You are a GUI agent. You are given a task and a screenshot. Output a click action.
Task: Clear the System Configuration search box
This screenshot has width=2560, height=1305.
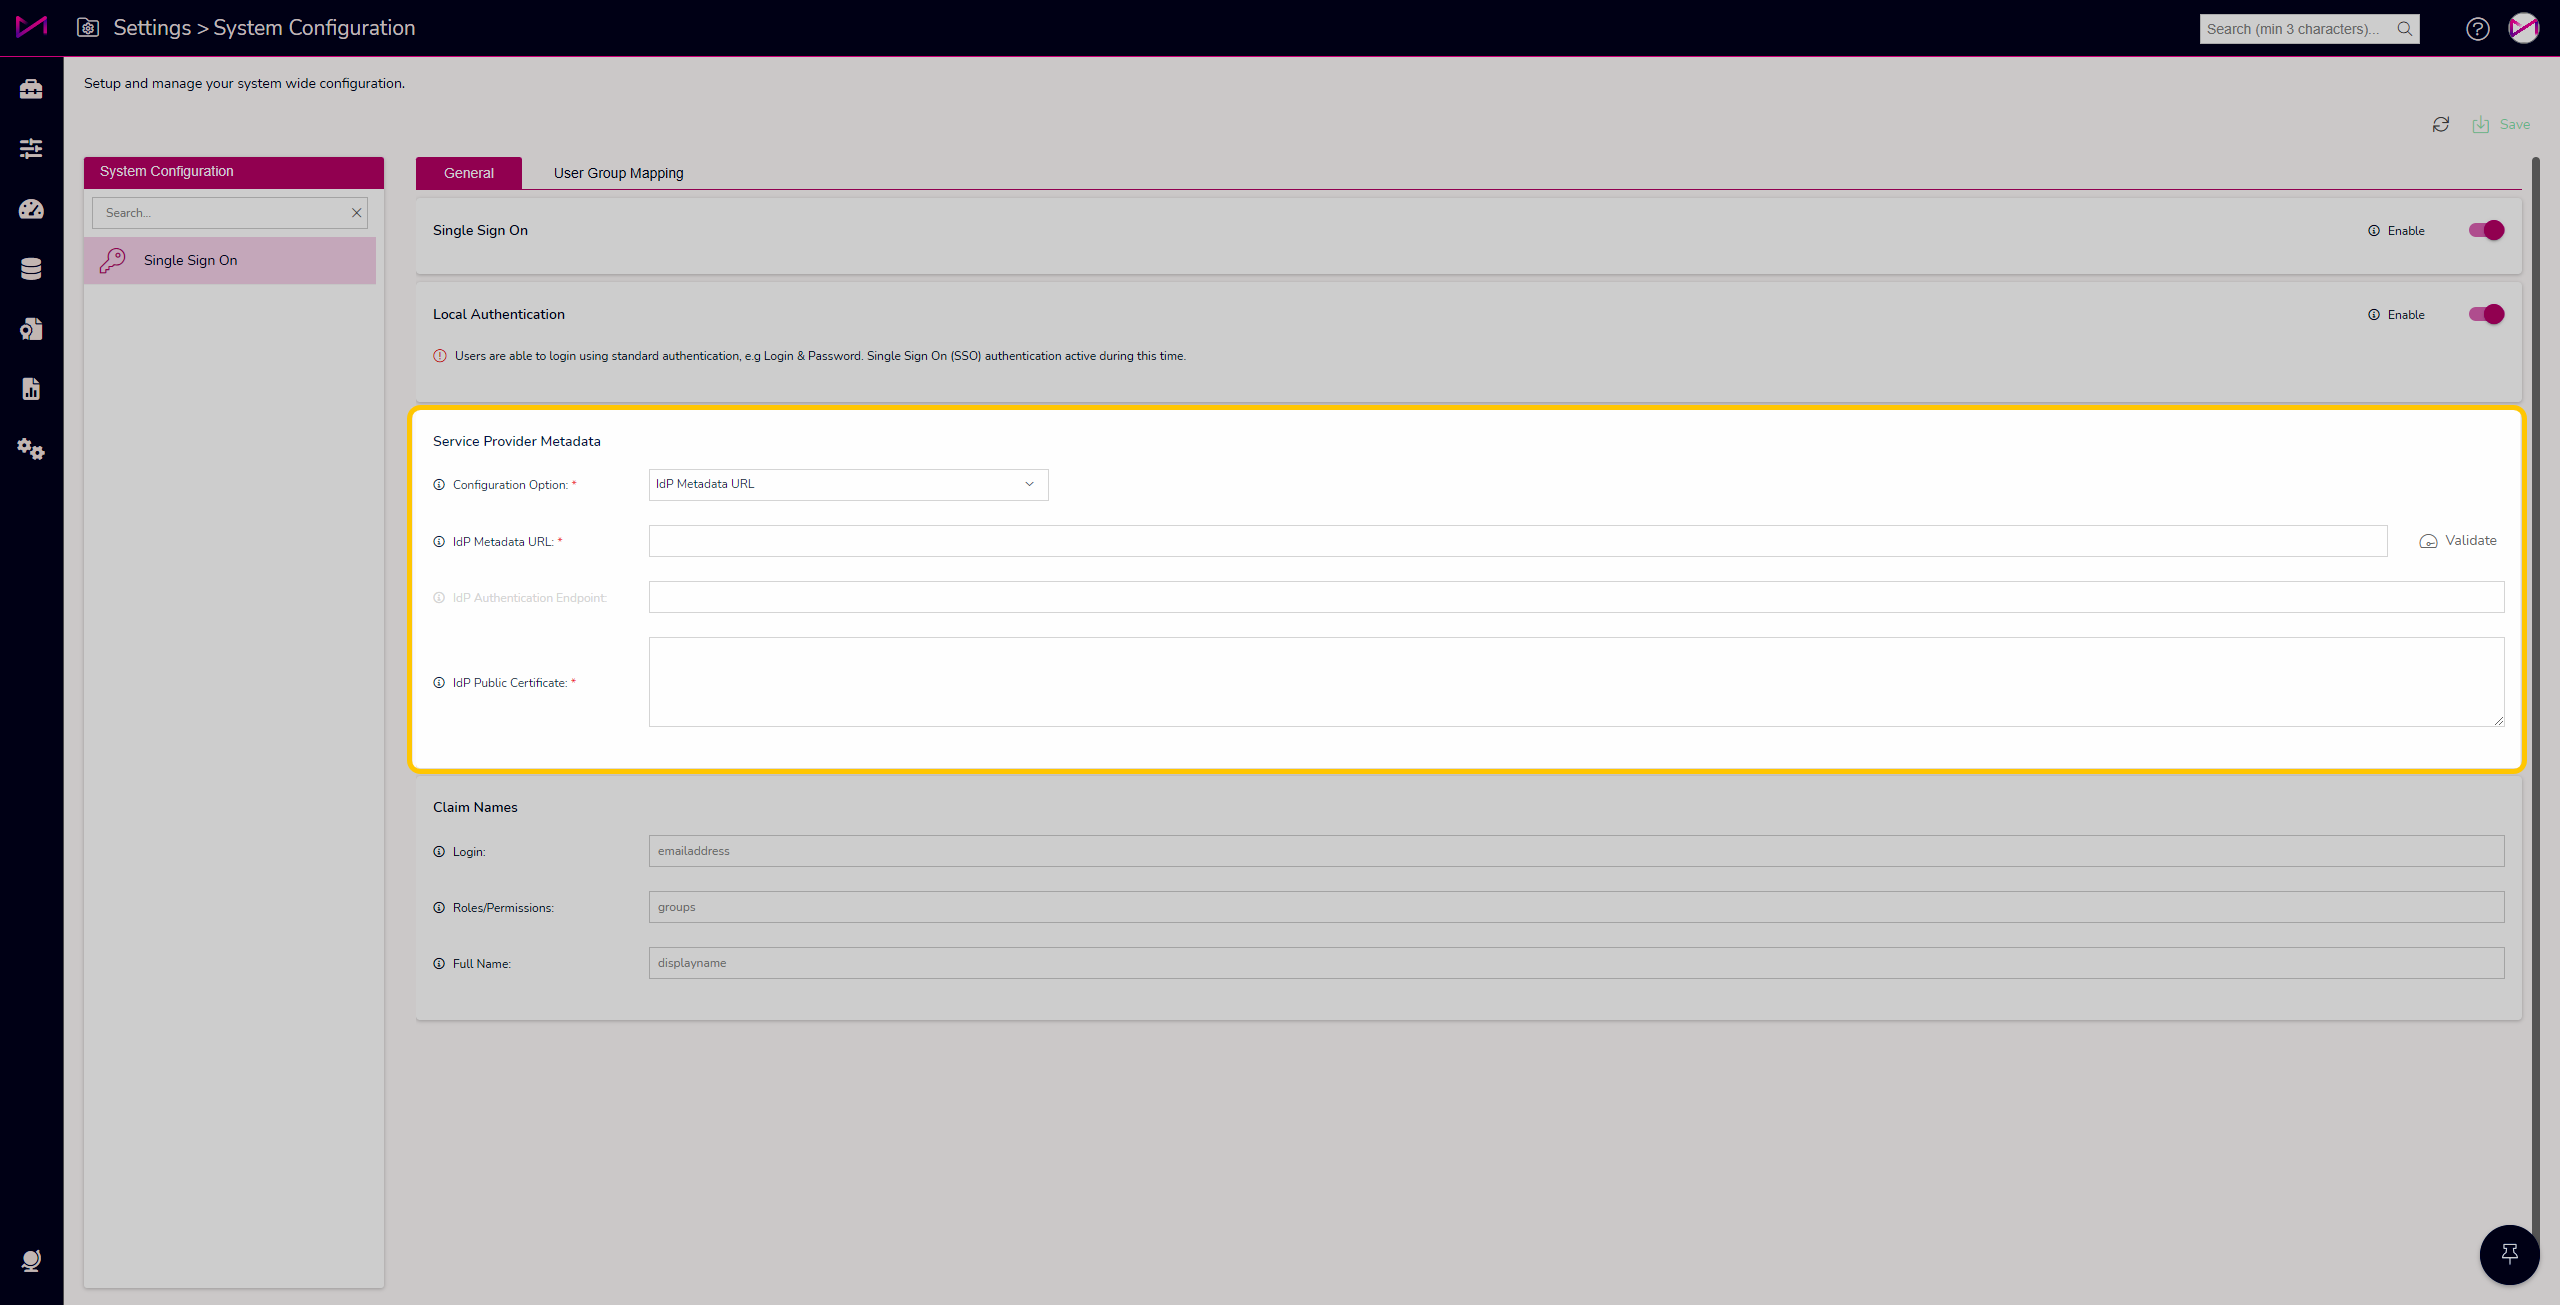pyautogui.click(x=356, y=213)
